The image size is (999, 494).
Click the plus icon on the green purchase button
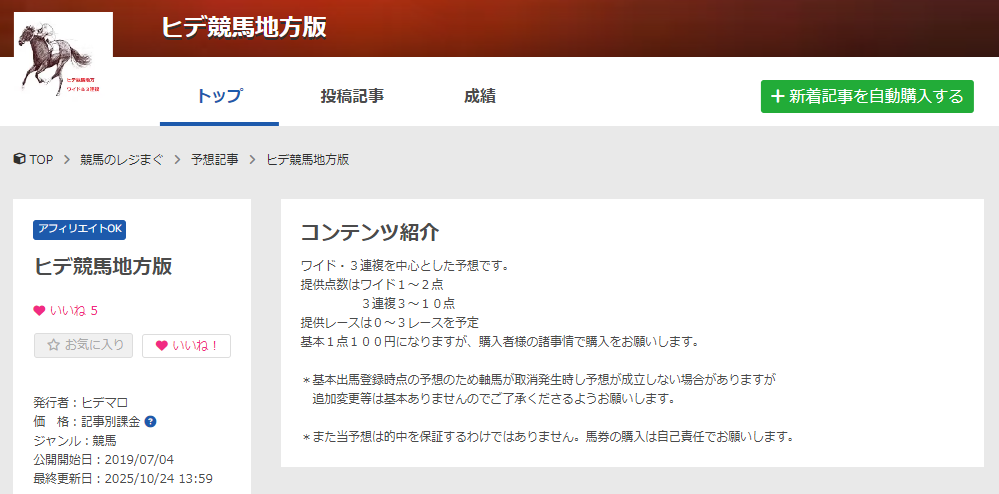[x=777, y=97]
